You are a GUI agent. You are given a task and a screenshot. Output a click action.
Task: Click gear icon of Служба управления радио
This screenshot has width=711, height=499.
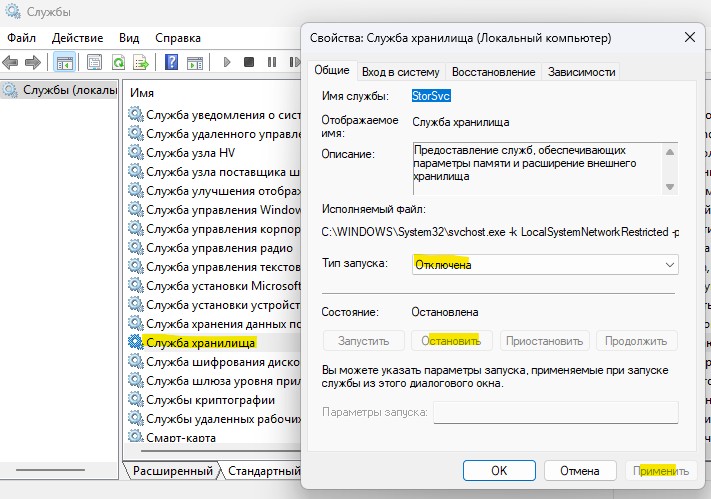point(136,247)
